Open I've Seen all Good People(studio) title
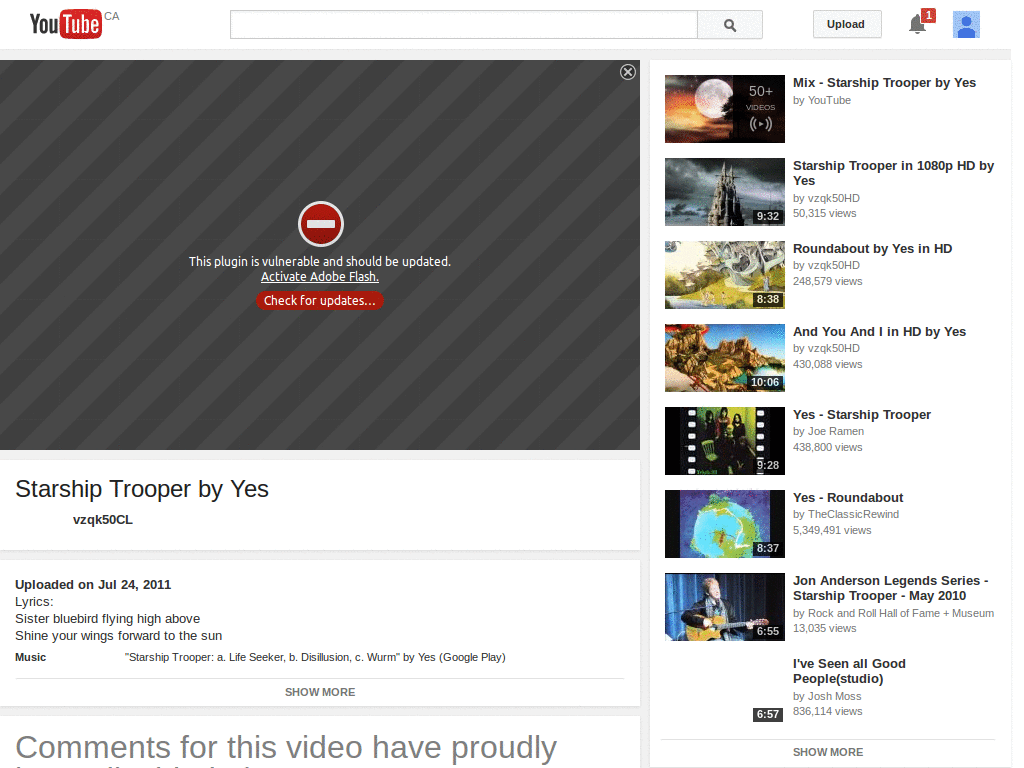The image size is (1024, 768). tap(849, 671)
